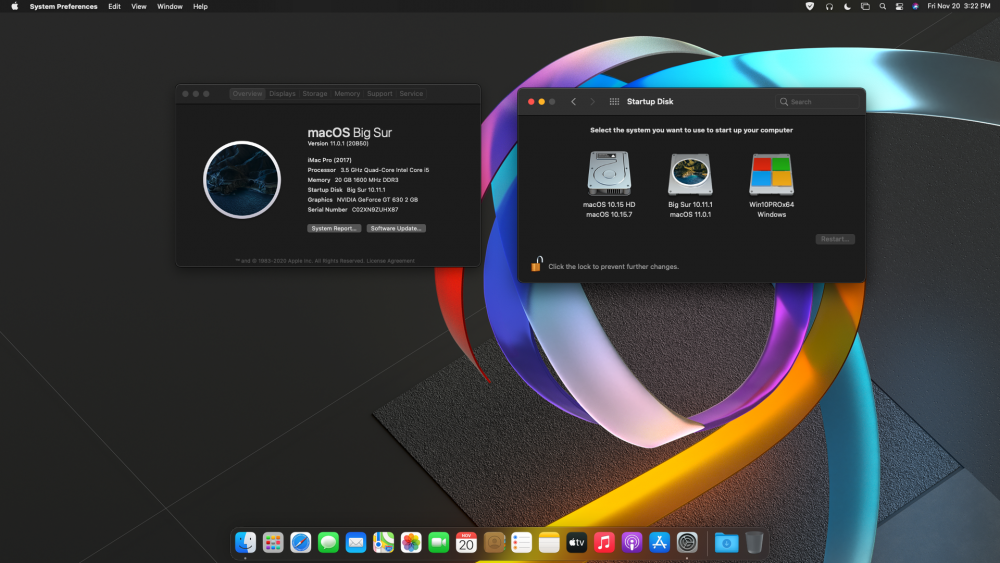Open the License Agreement link

[x=390, y=261]
